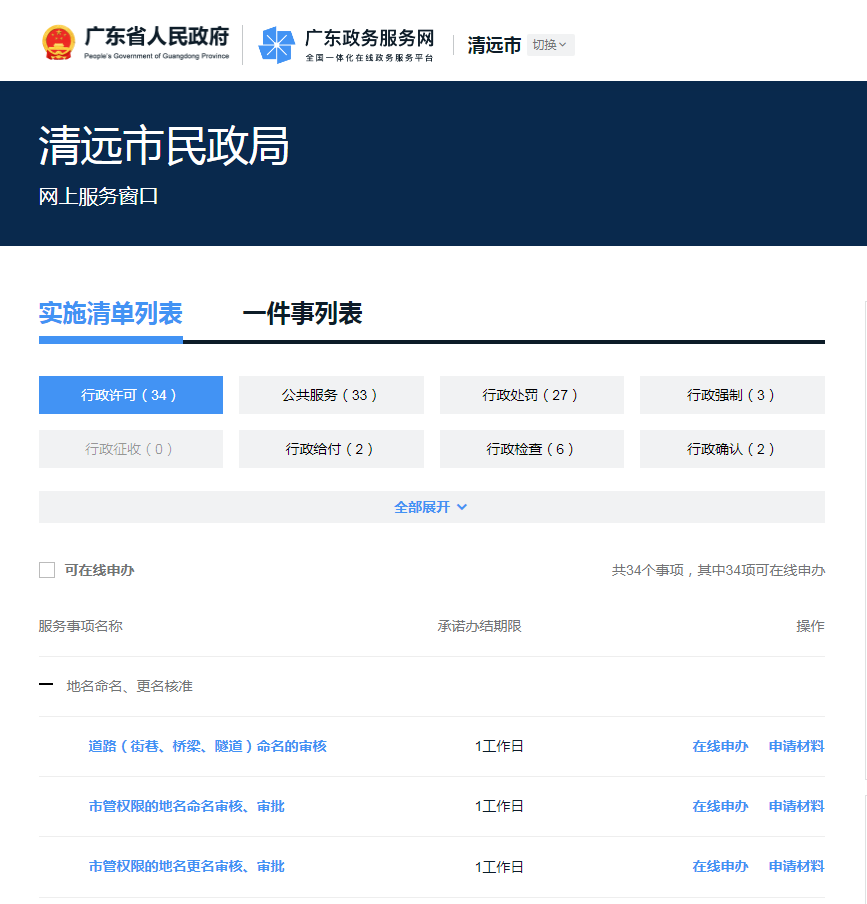This screenshot has height=904, width=867.
Task: Filter by 公共服务 (33) category
Action: click(331, 395)
